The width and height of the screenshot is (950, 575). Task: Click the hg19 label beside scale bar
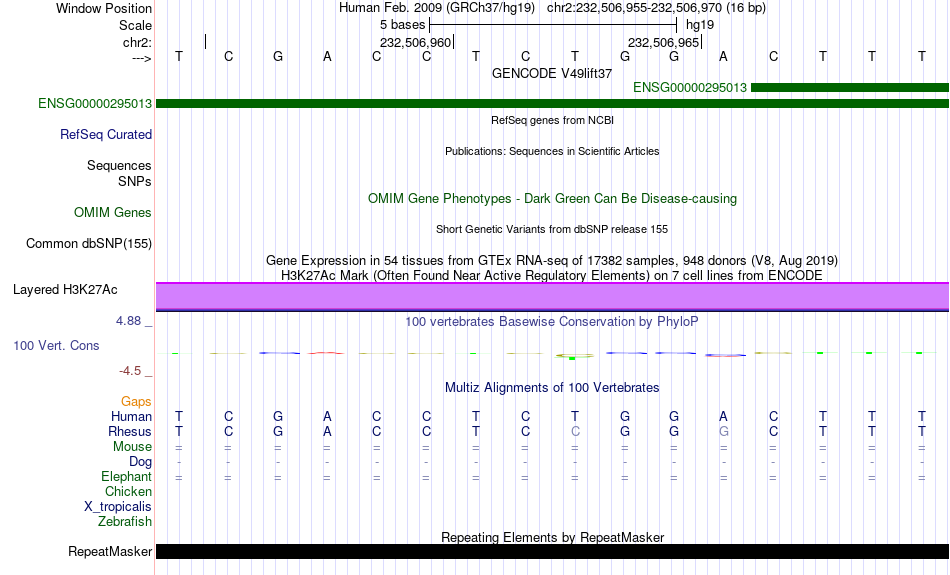click(x=700, y=25)
